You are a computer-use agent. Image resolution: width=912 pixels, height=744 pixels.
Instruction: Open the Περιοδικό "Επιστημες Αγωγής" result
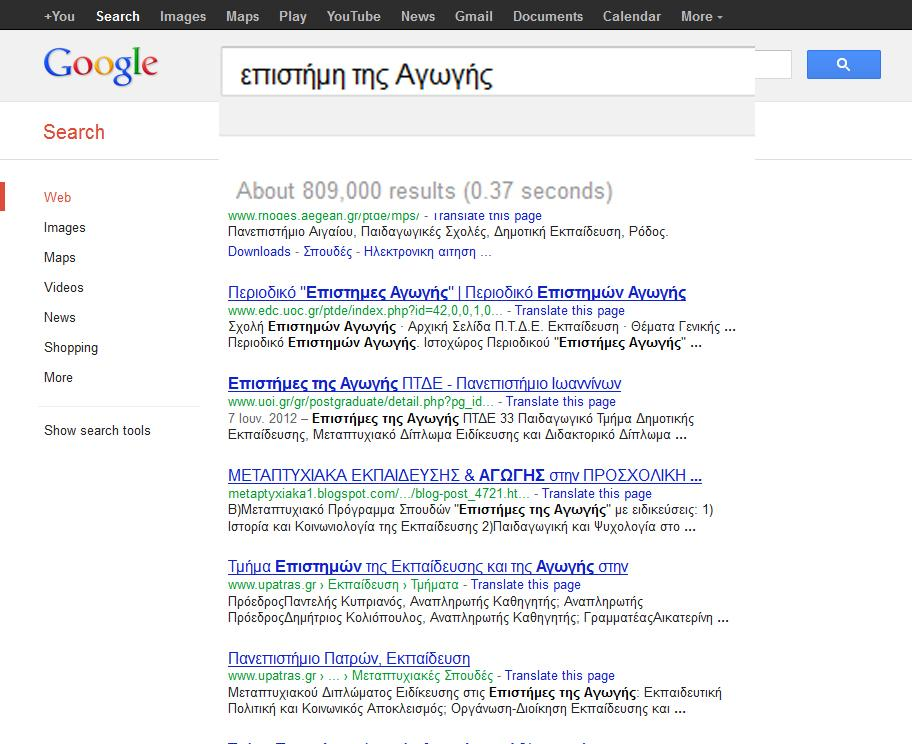[x=457, y=292]
